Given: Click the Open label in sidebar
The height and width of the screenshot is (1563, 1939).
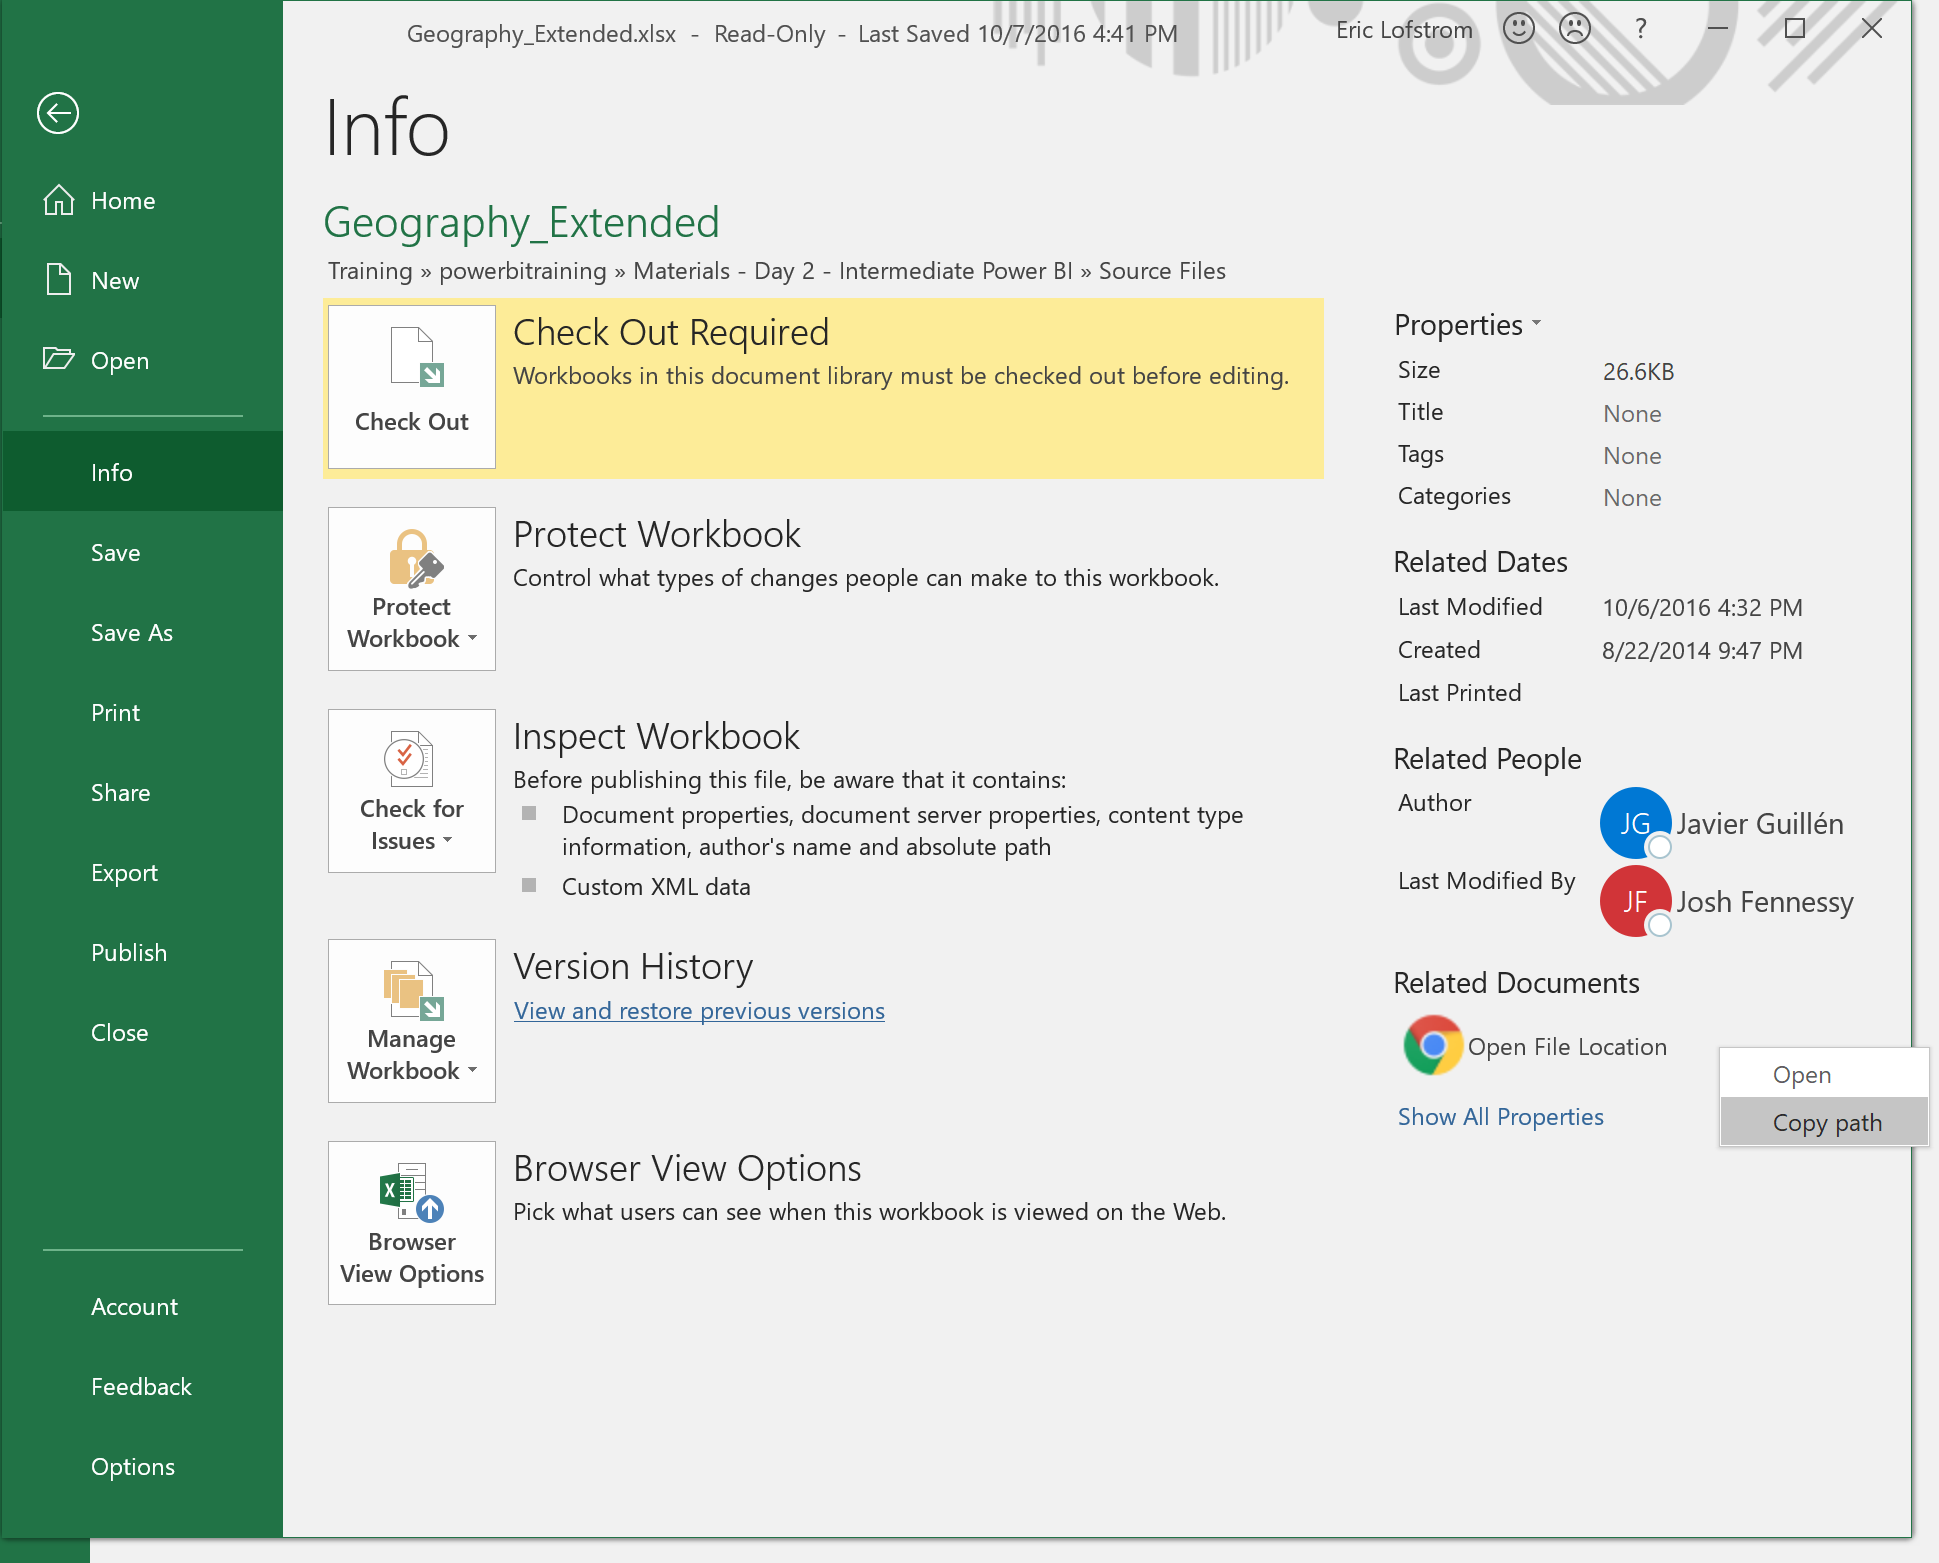Looking at the screenshot, I should coord(120,360).
